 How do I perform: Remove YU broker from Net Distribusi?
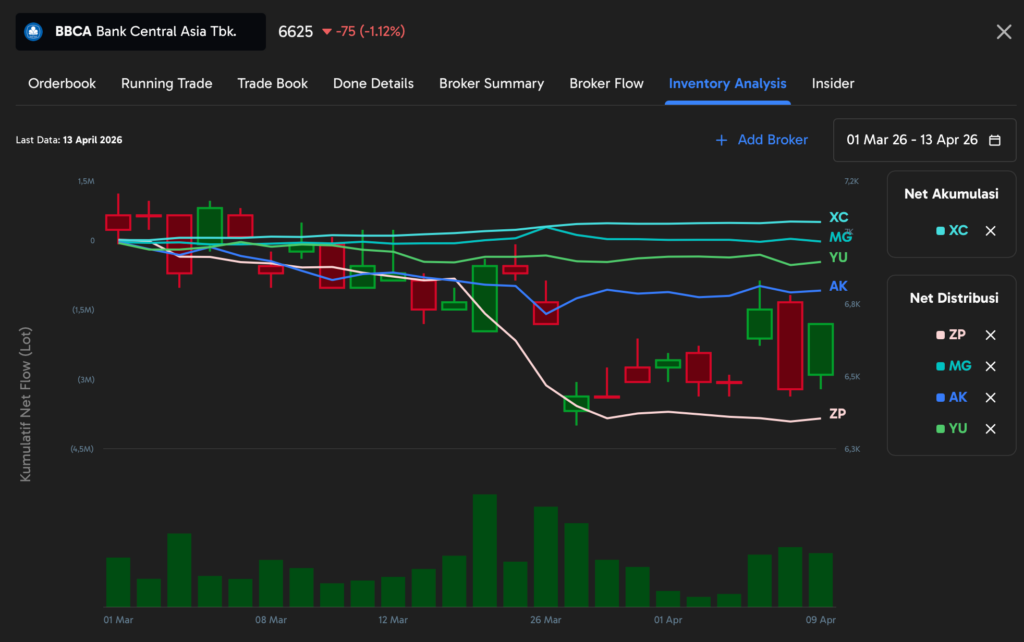pos(990,428)
